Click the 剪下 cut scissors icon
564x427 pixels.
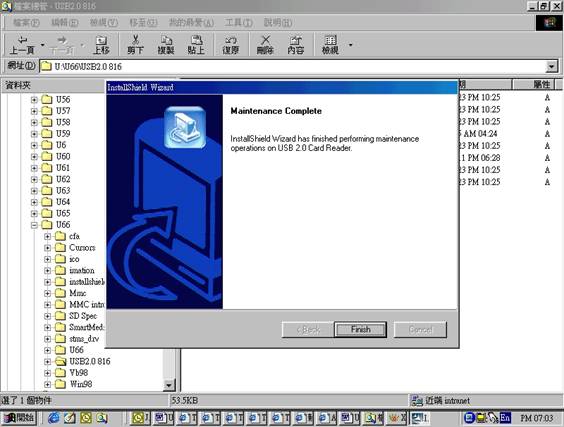(x=135, y=45)
